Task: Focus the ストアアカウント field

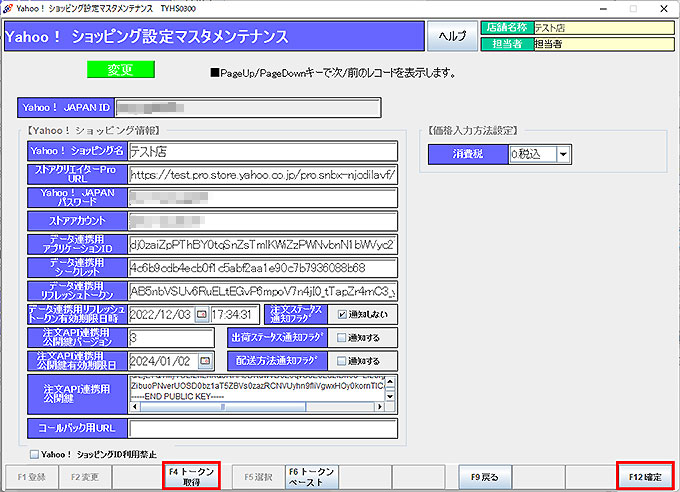Action: pyautogui.click(x=263, y=221)
